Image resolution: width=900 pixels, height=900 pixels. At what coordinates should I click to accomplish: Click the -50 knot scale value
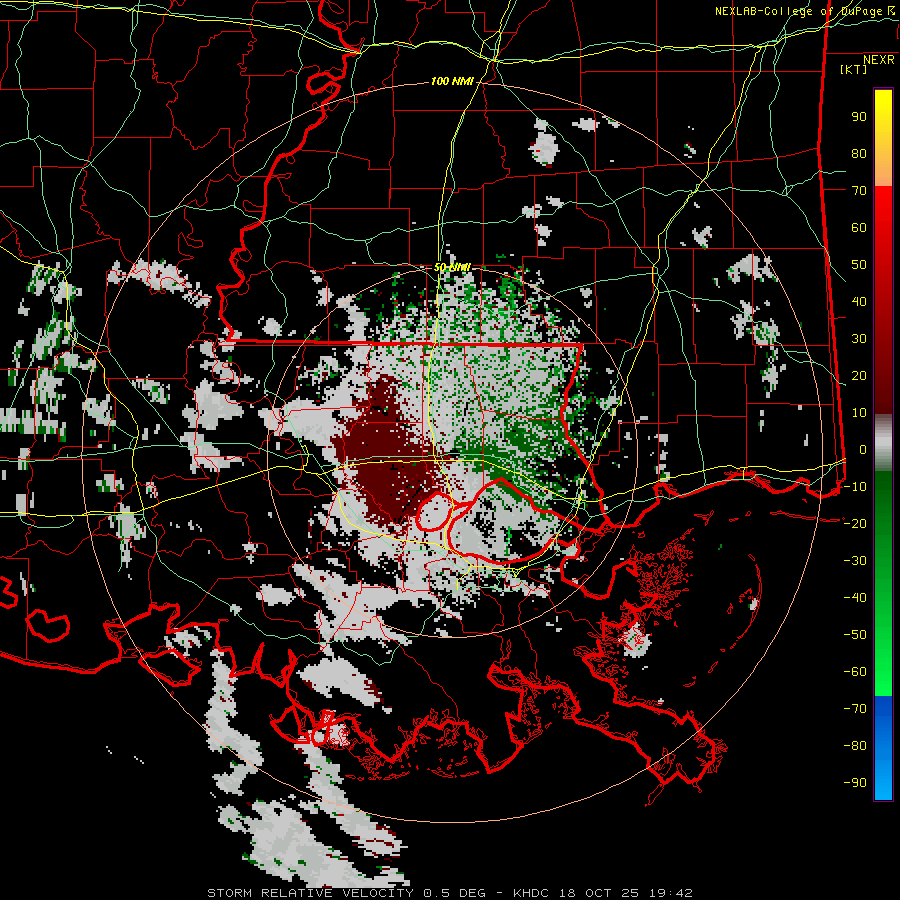pos(855,635)
